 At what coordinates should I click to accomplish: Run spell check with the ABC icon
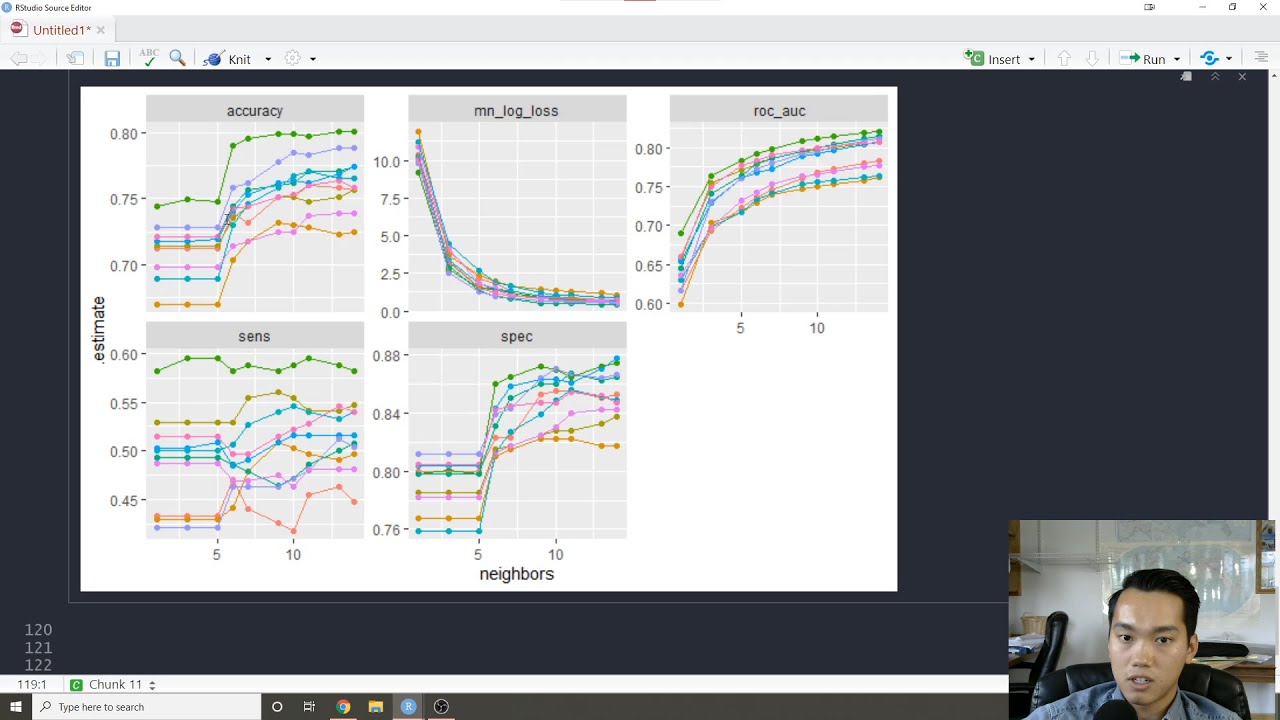click(x=149, y=58)
